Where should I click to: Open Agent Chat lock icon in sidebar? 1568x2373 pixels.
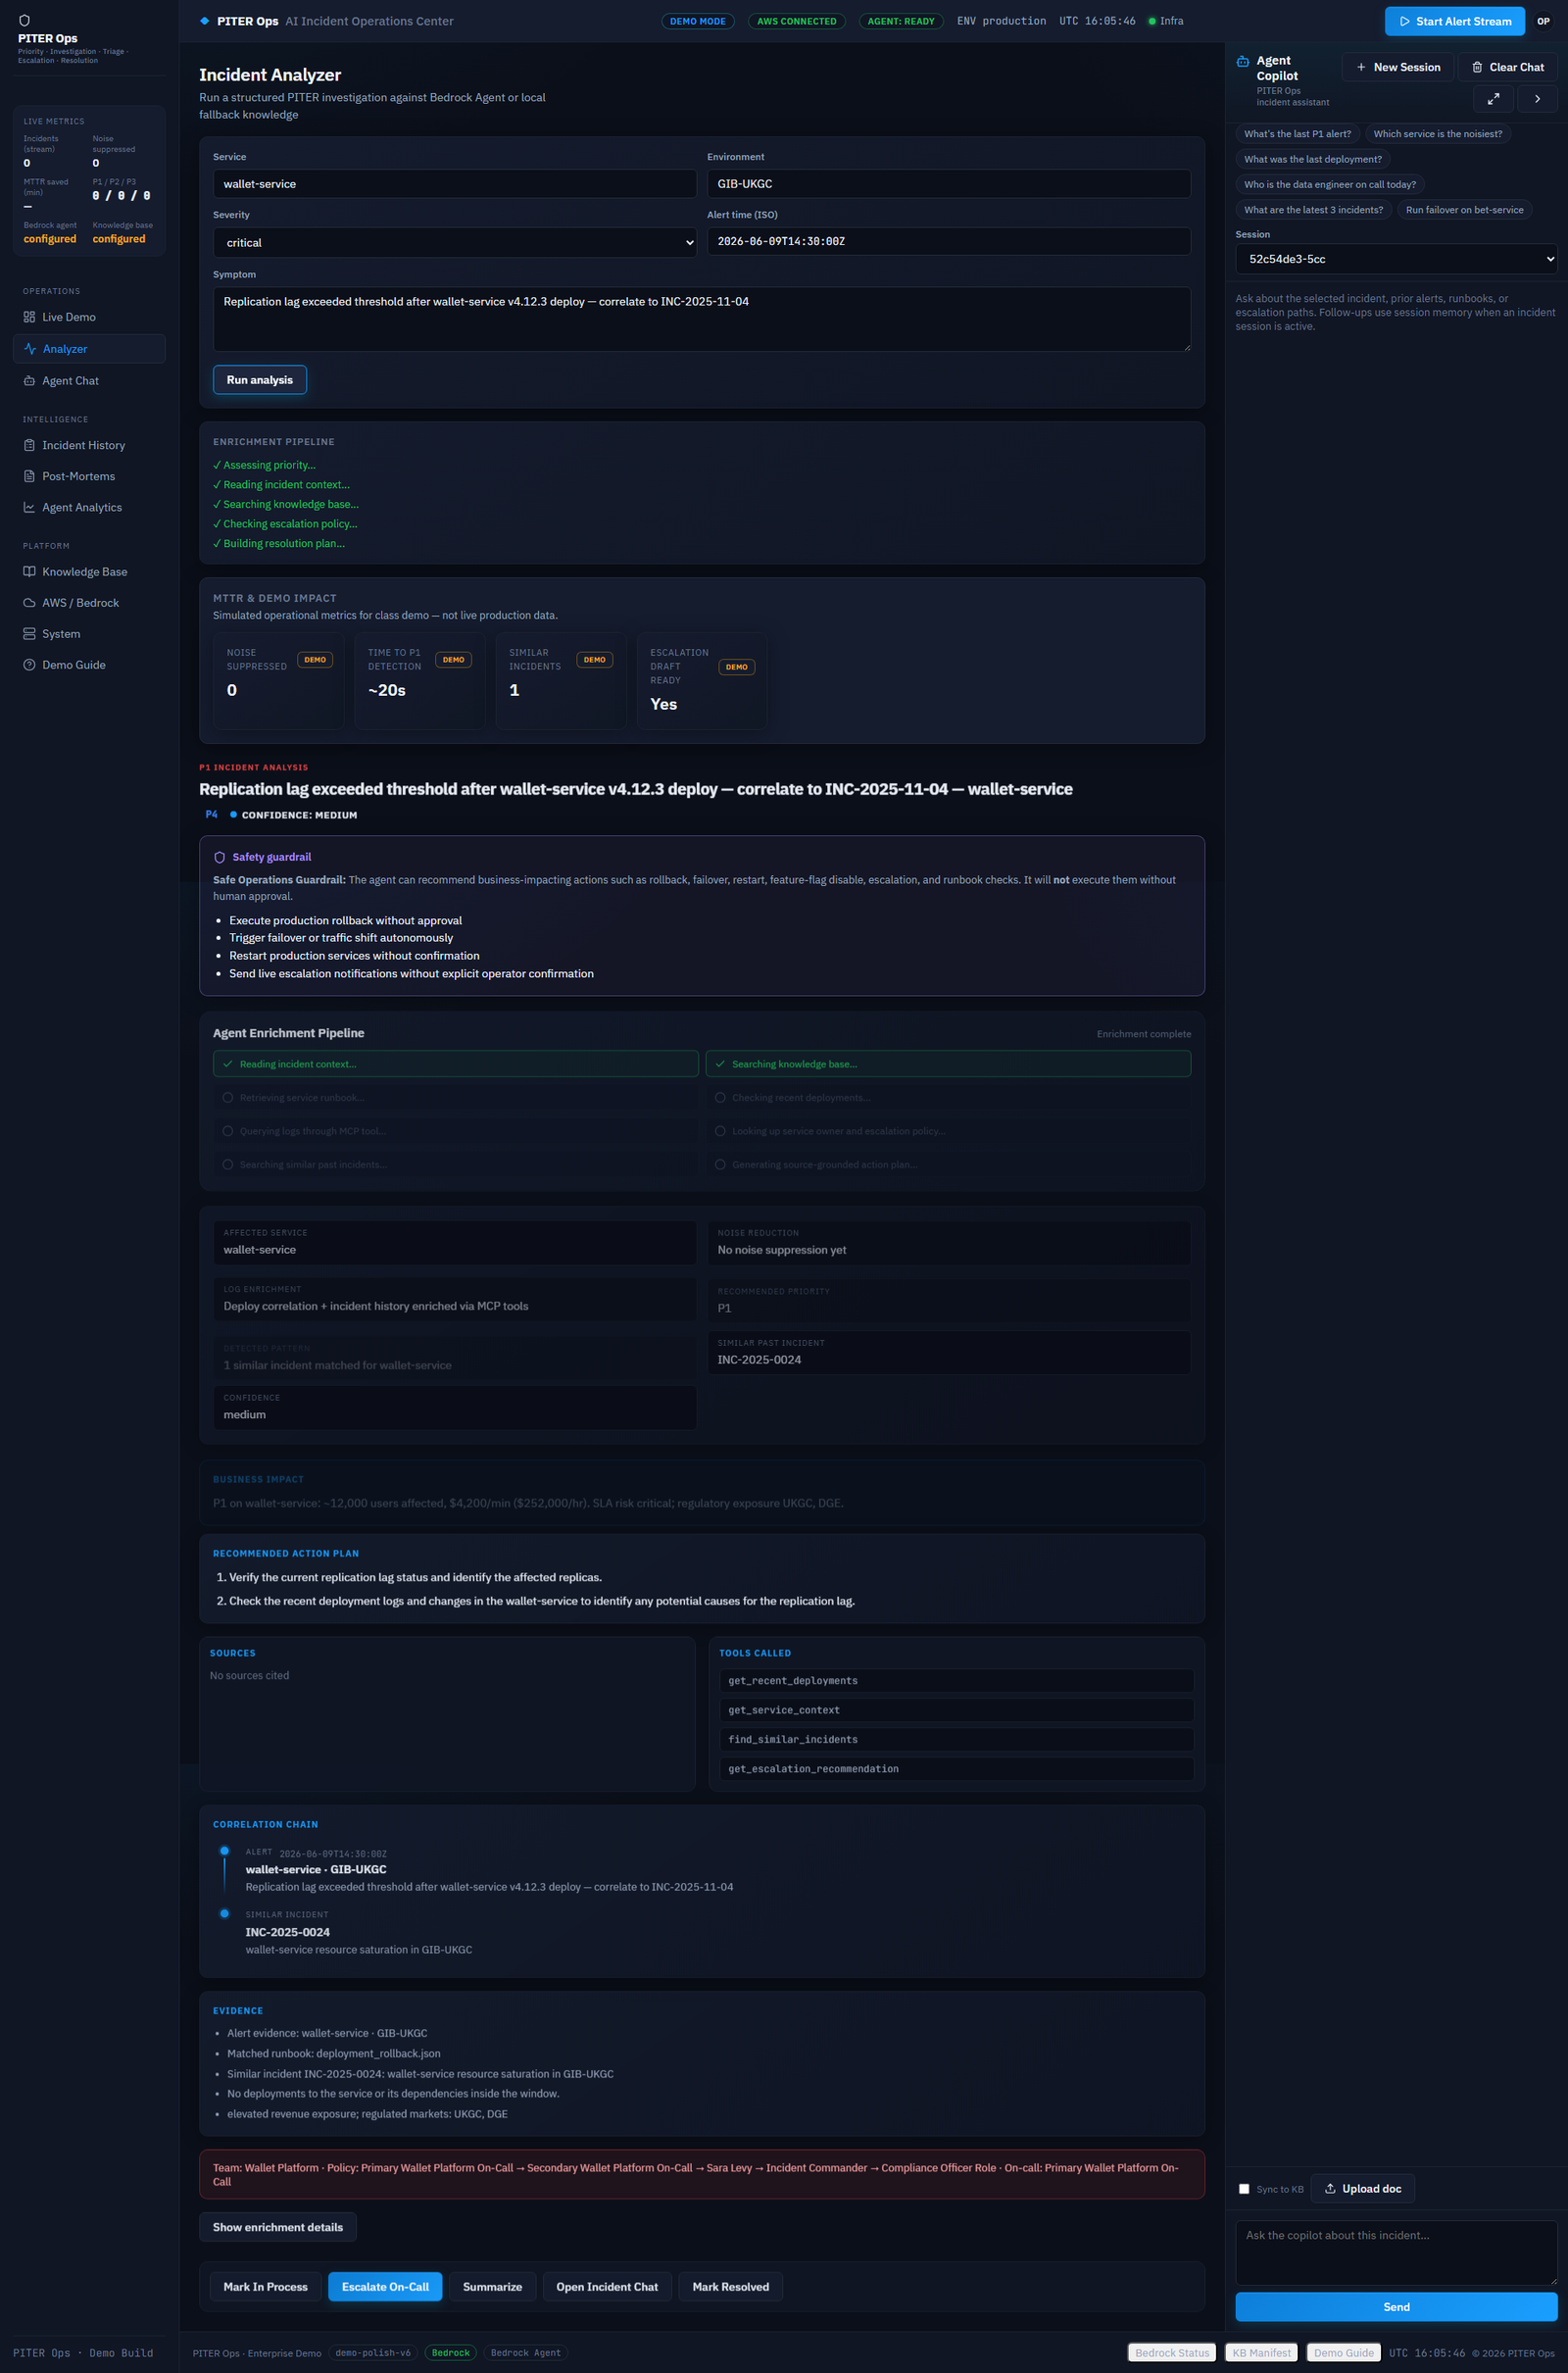click(29, 381)
